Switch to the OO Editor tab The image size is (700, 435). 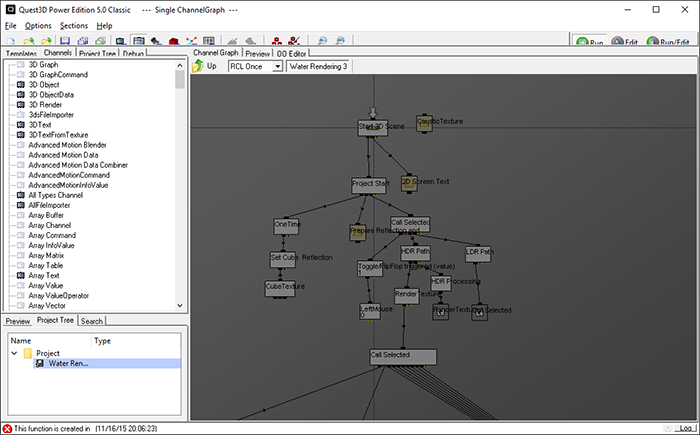pos(292,53)
